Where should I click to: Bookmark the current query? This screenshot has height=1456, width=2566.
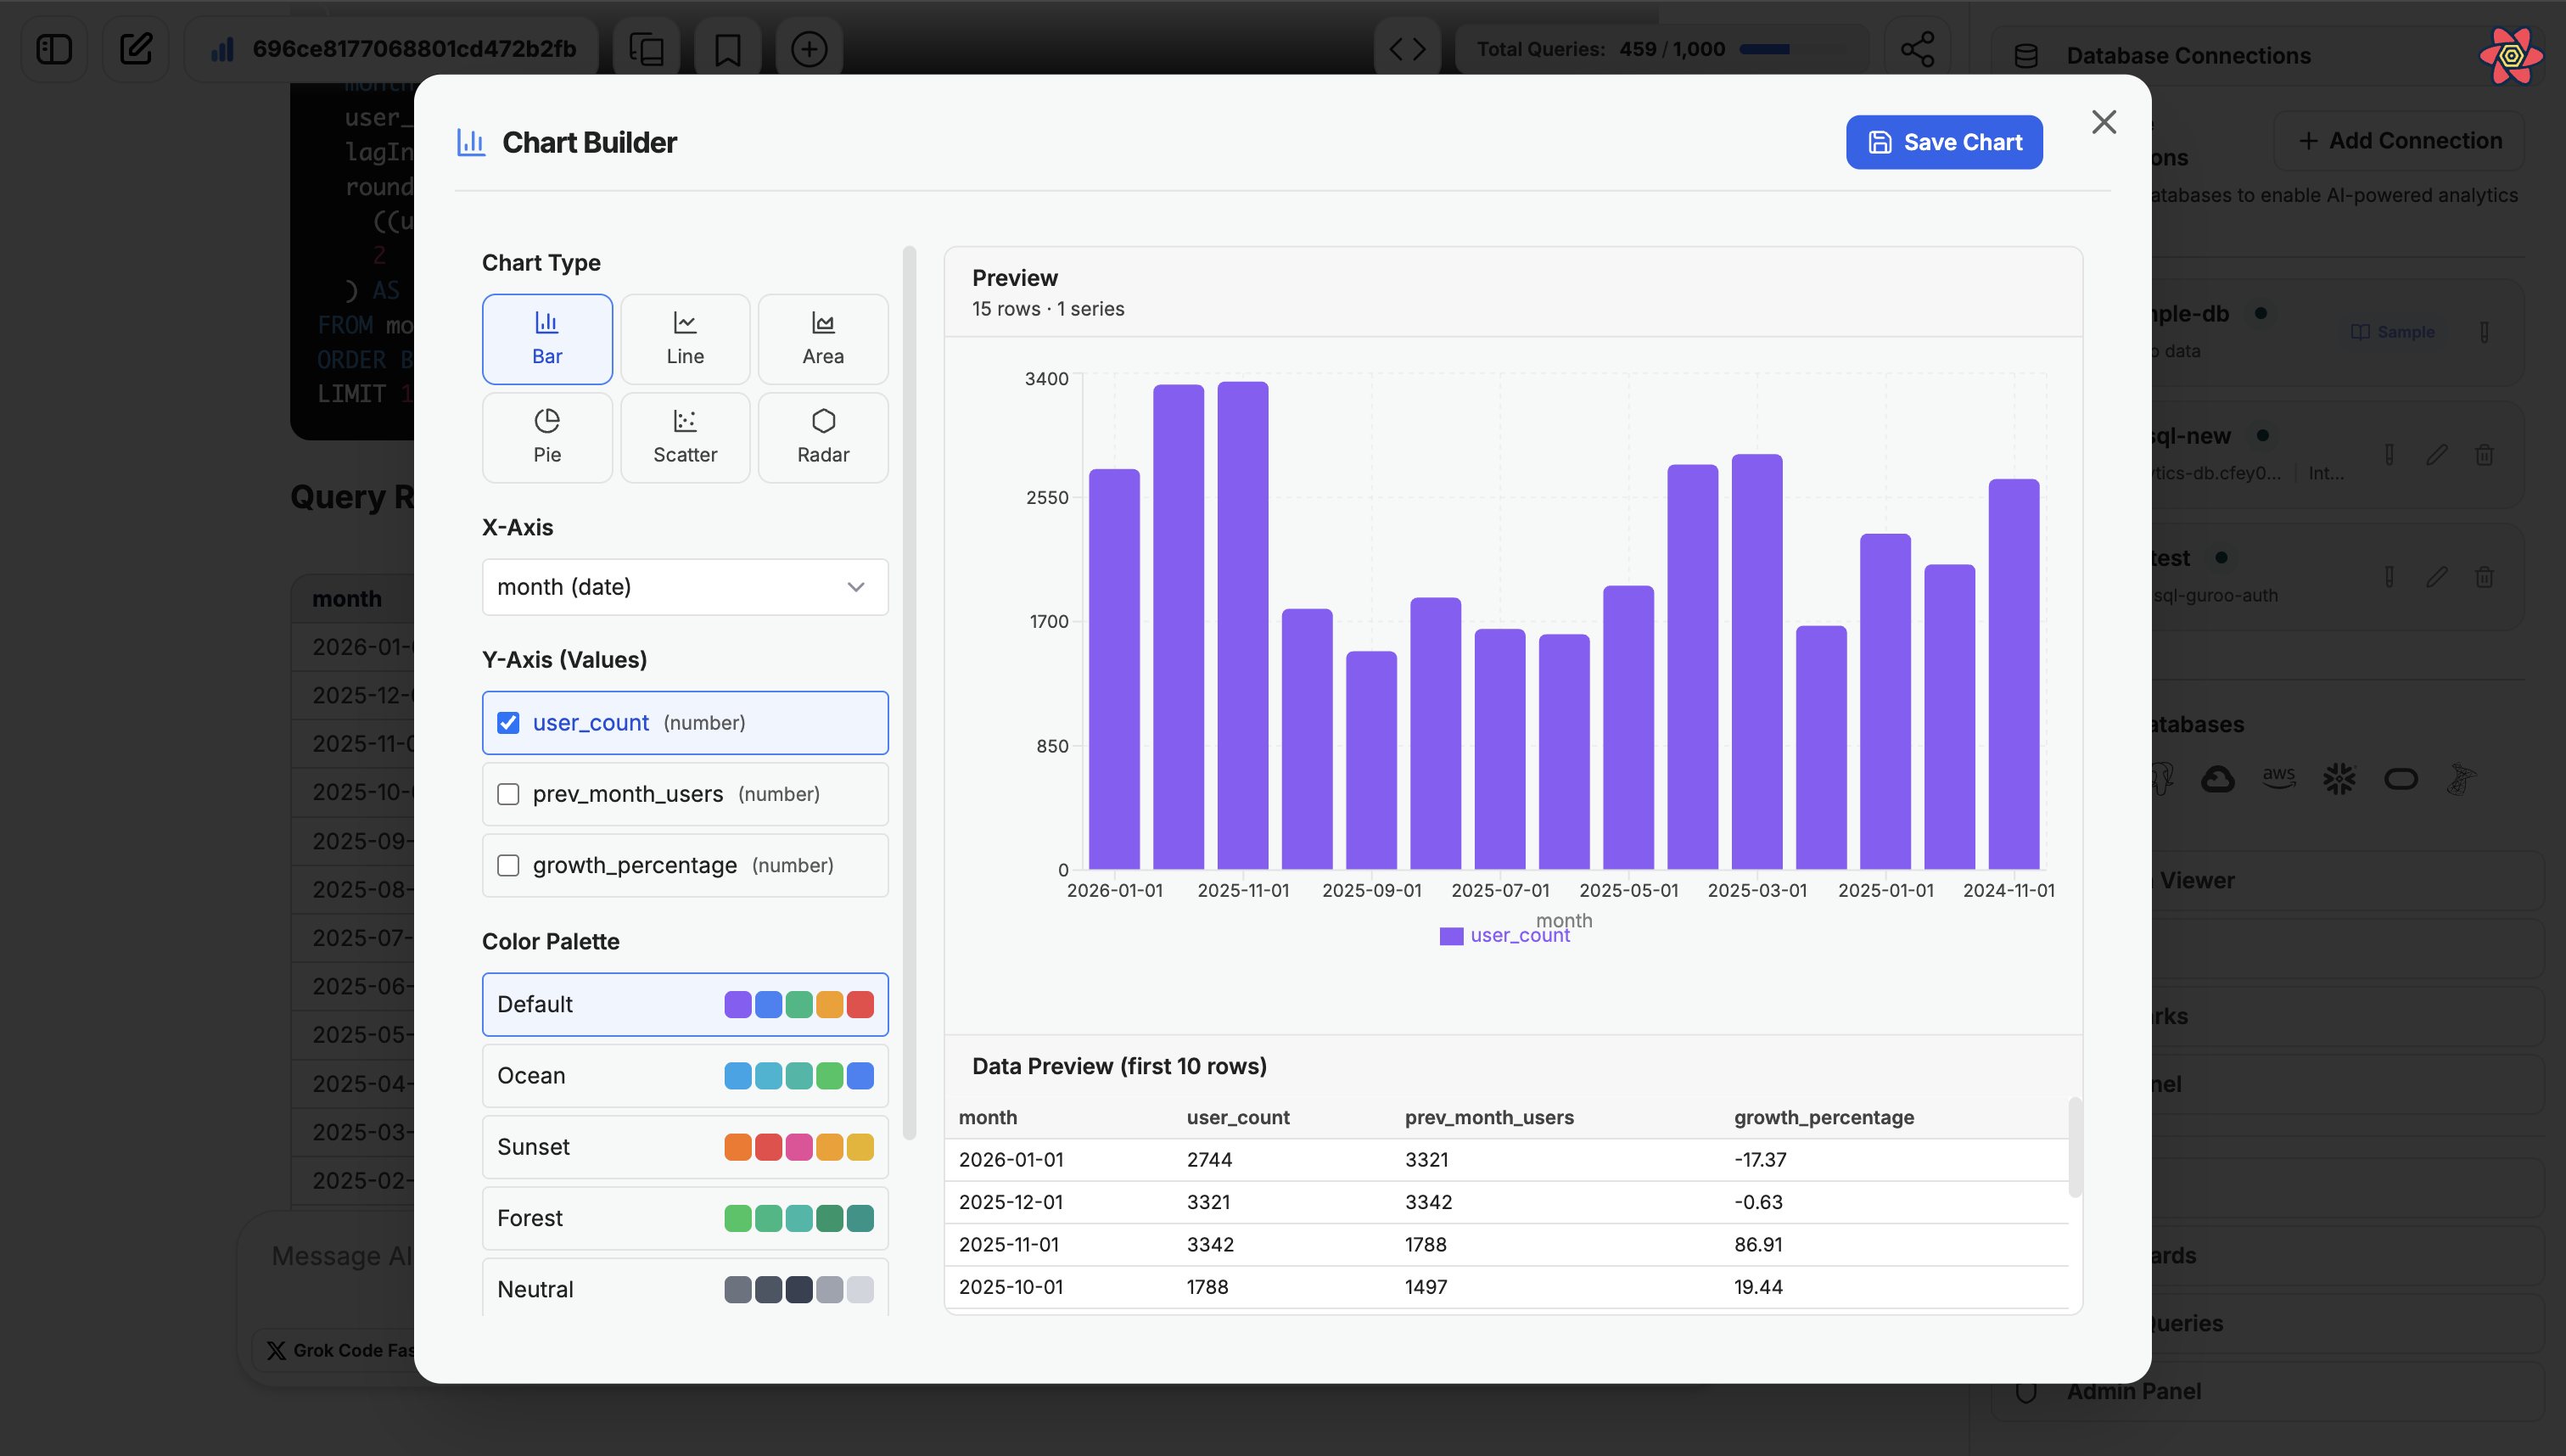[x=727, y=48]
